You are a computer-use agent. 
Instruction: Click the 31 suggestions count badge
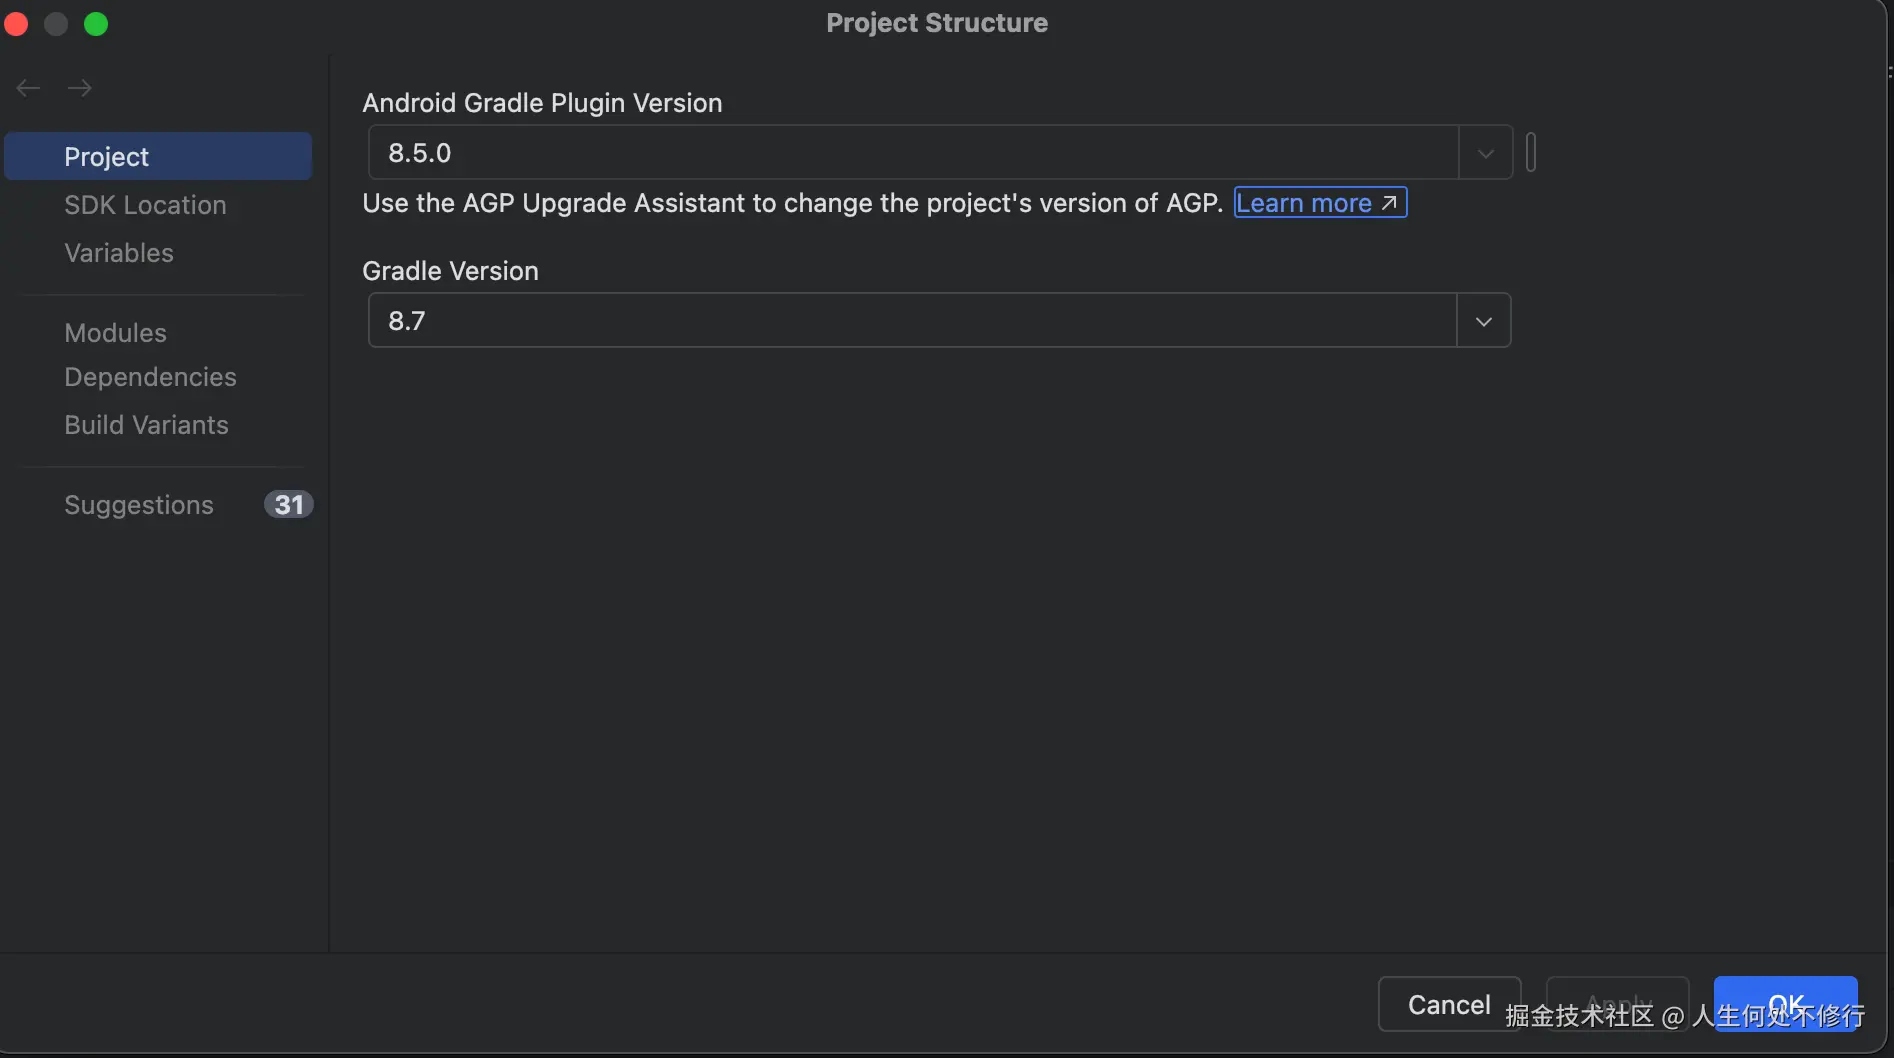point(288,505)
